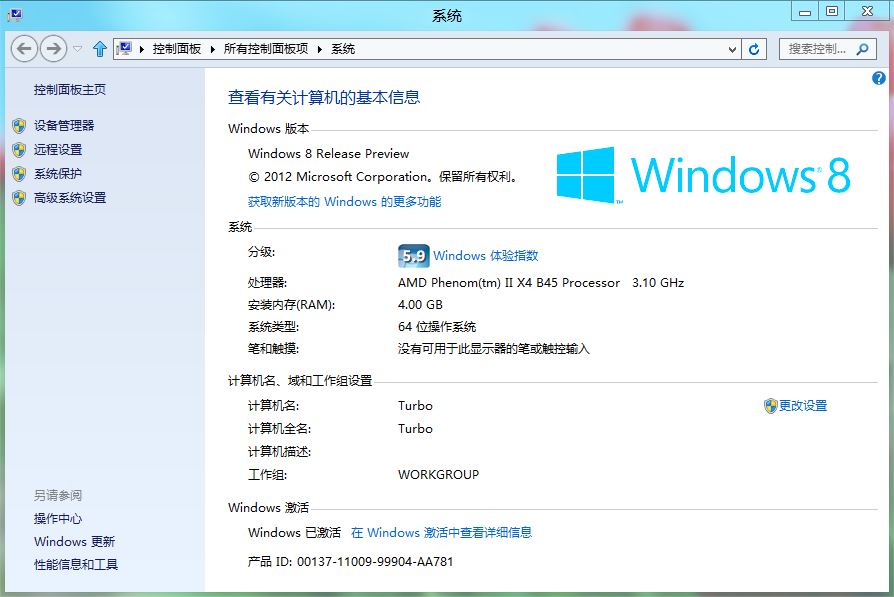The width and height of the screenshot is (894, 597).
Task: Open 性能信息和工具 link
Action: [76, 564]
